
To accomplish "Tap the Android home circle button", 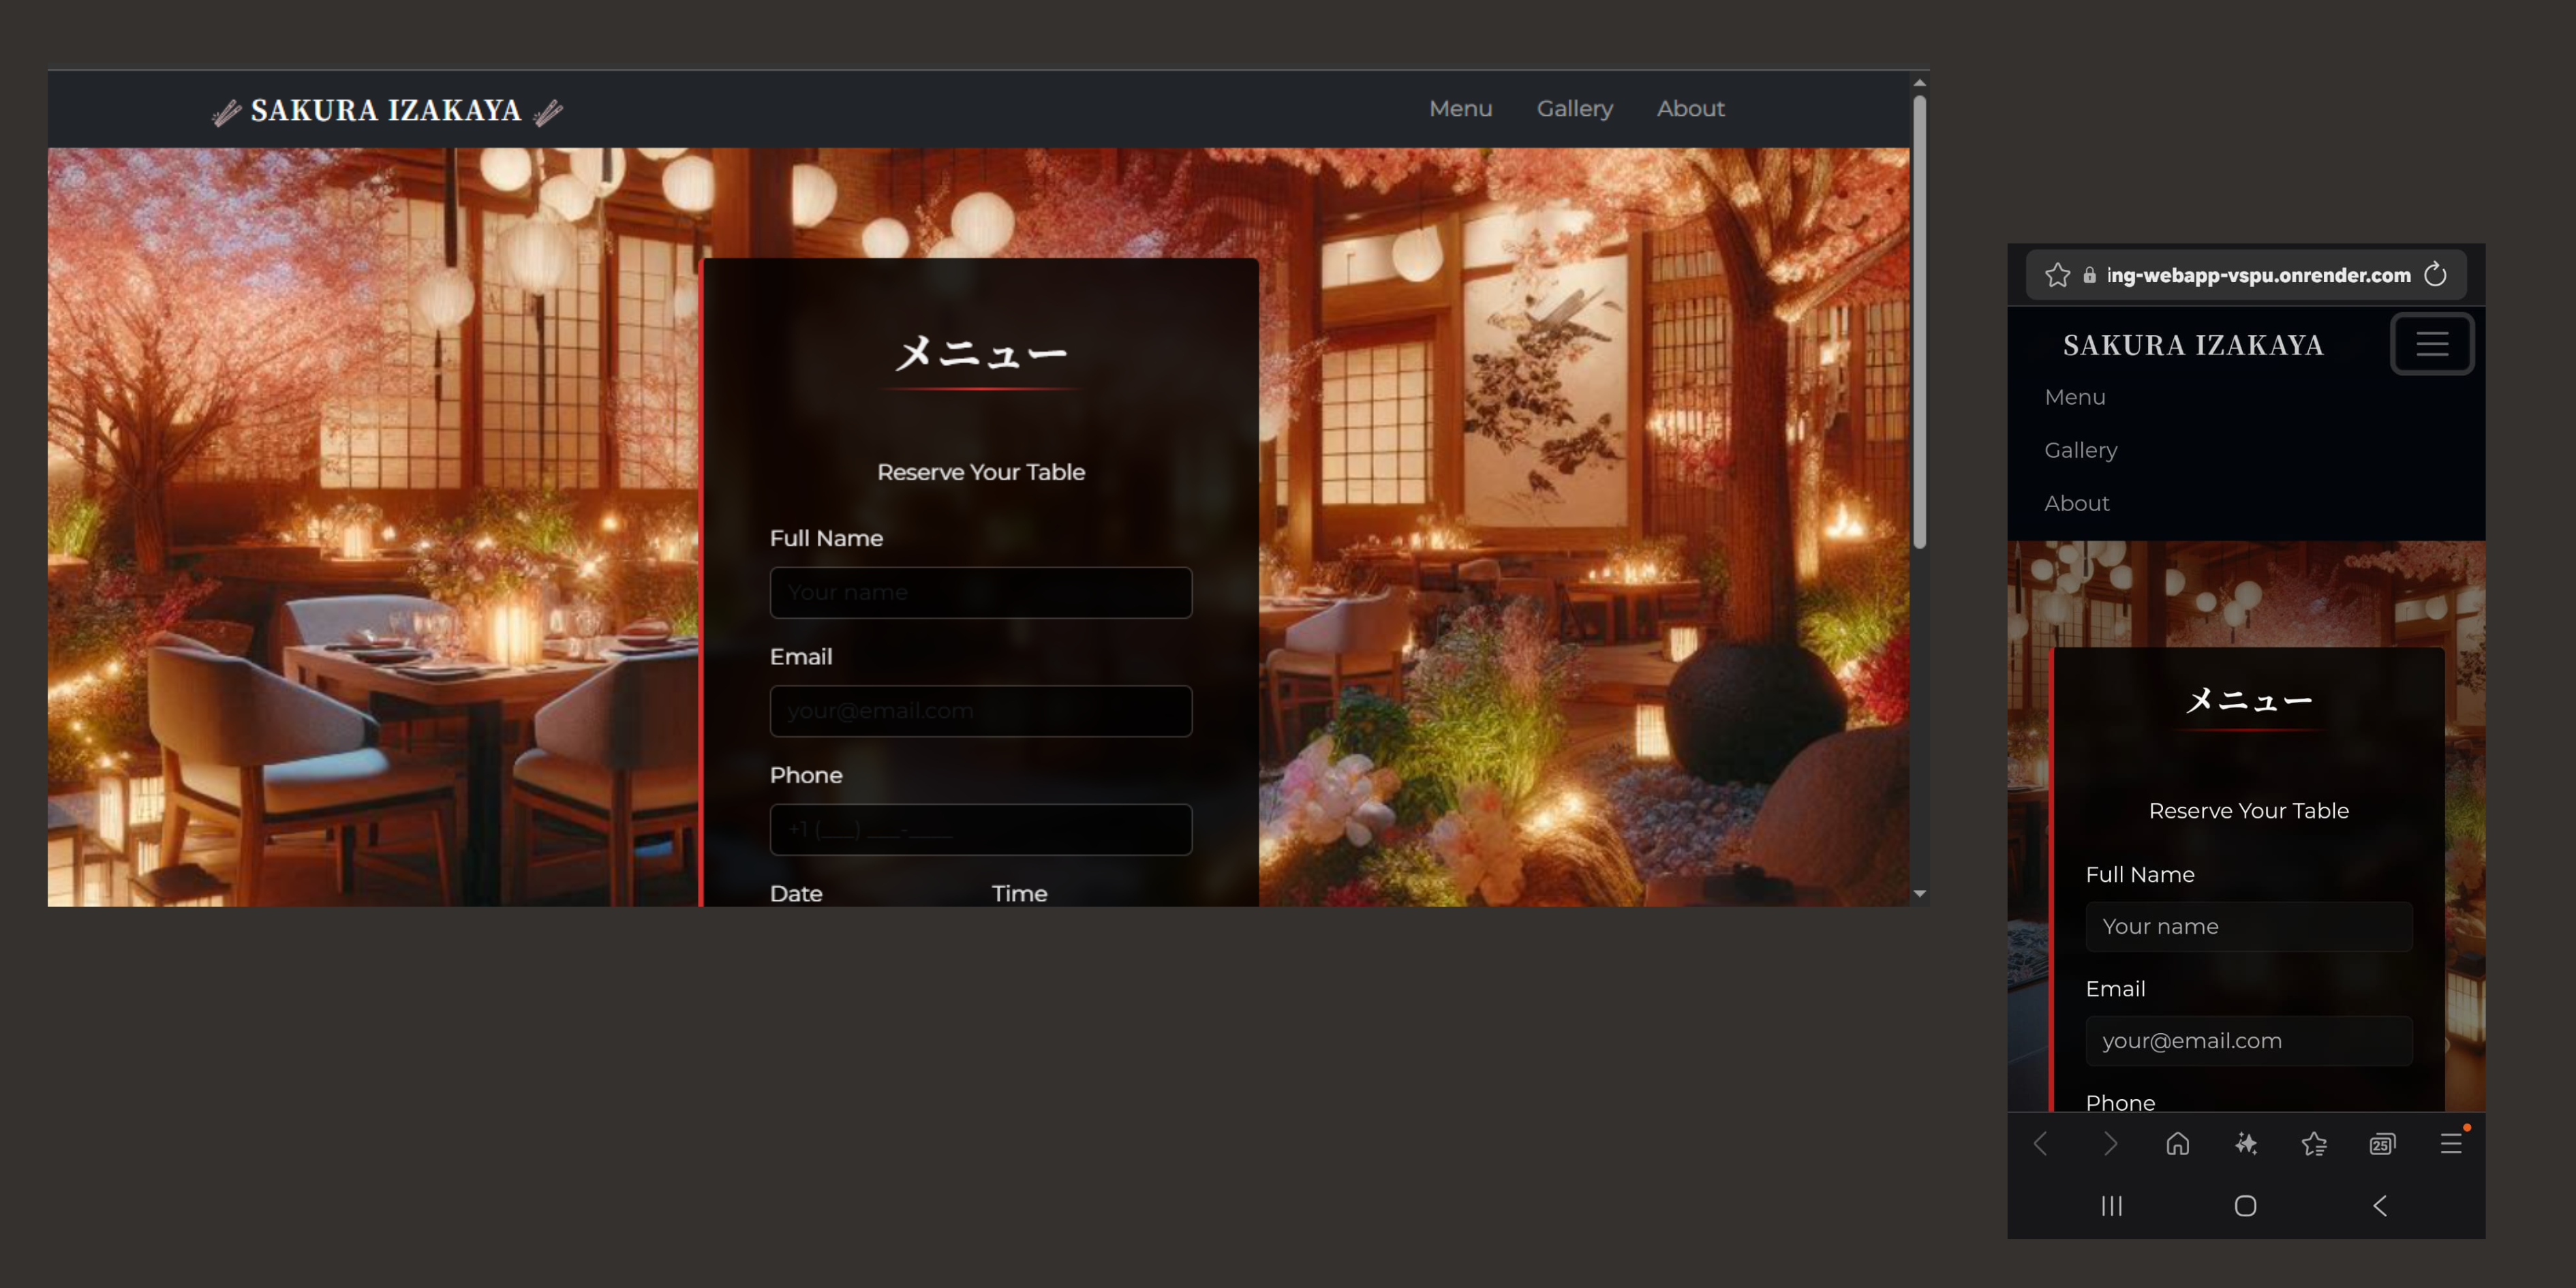I will [2245, 1206].
